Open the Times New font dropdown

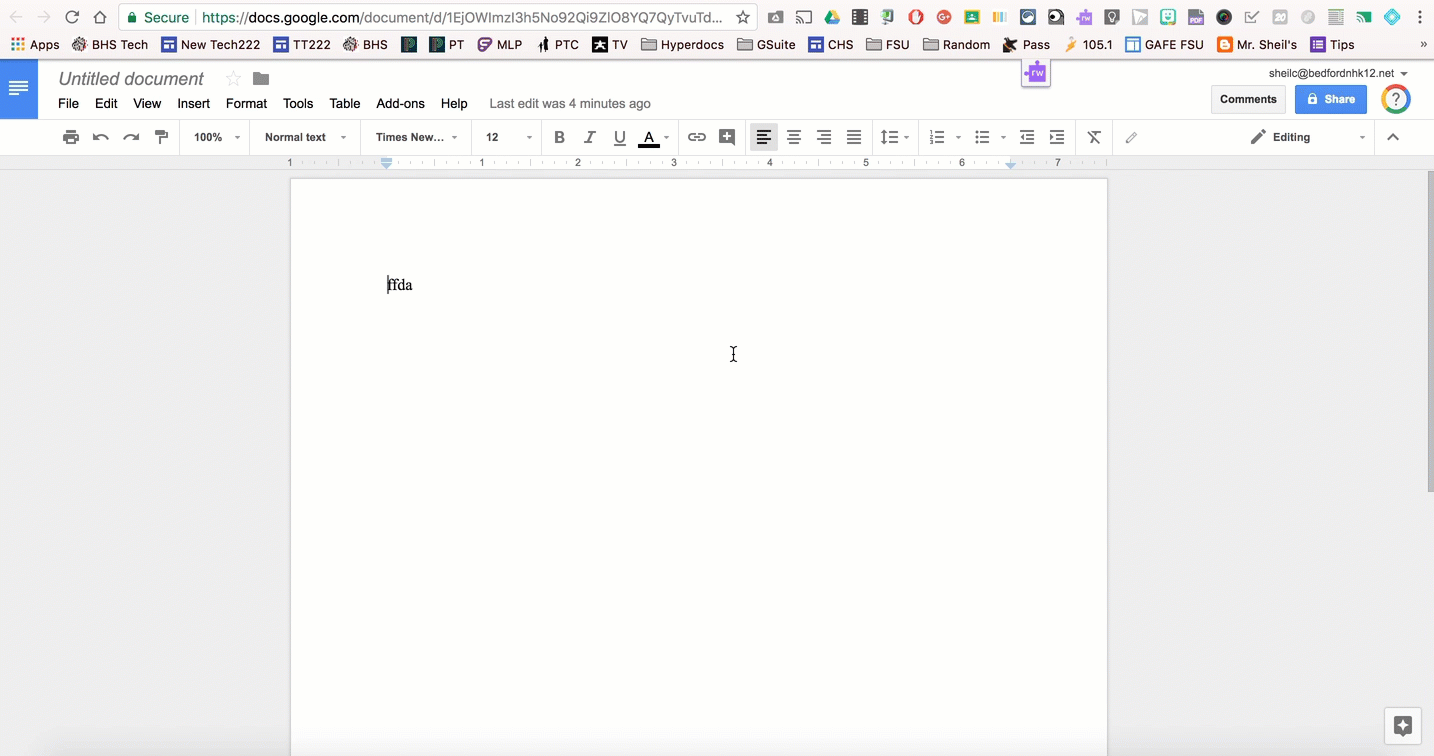416,137
